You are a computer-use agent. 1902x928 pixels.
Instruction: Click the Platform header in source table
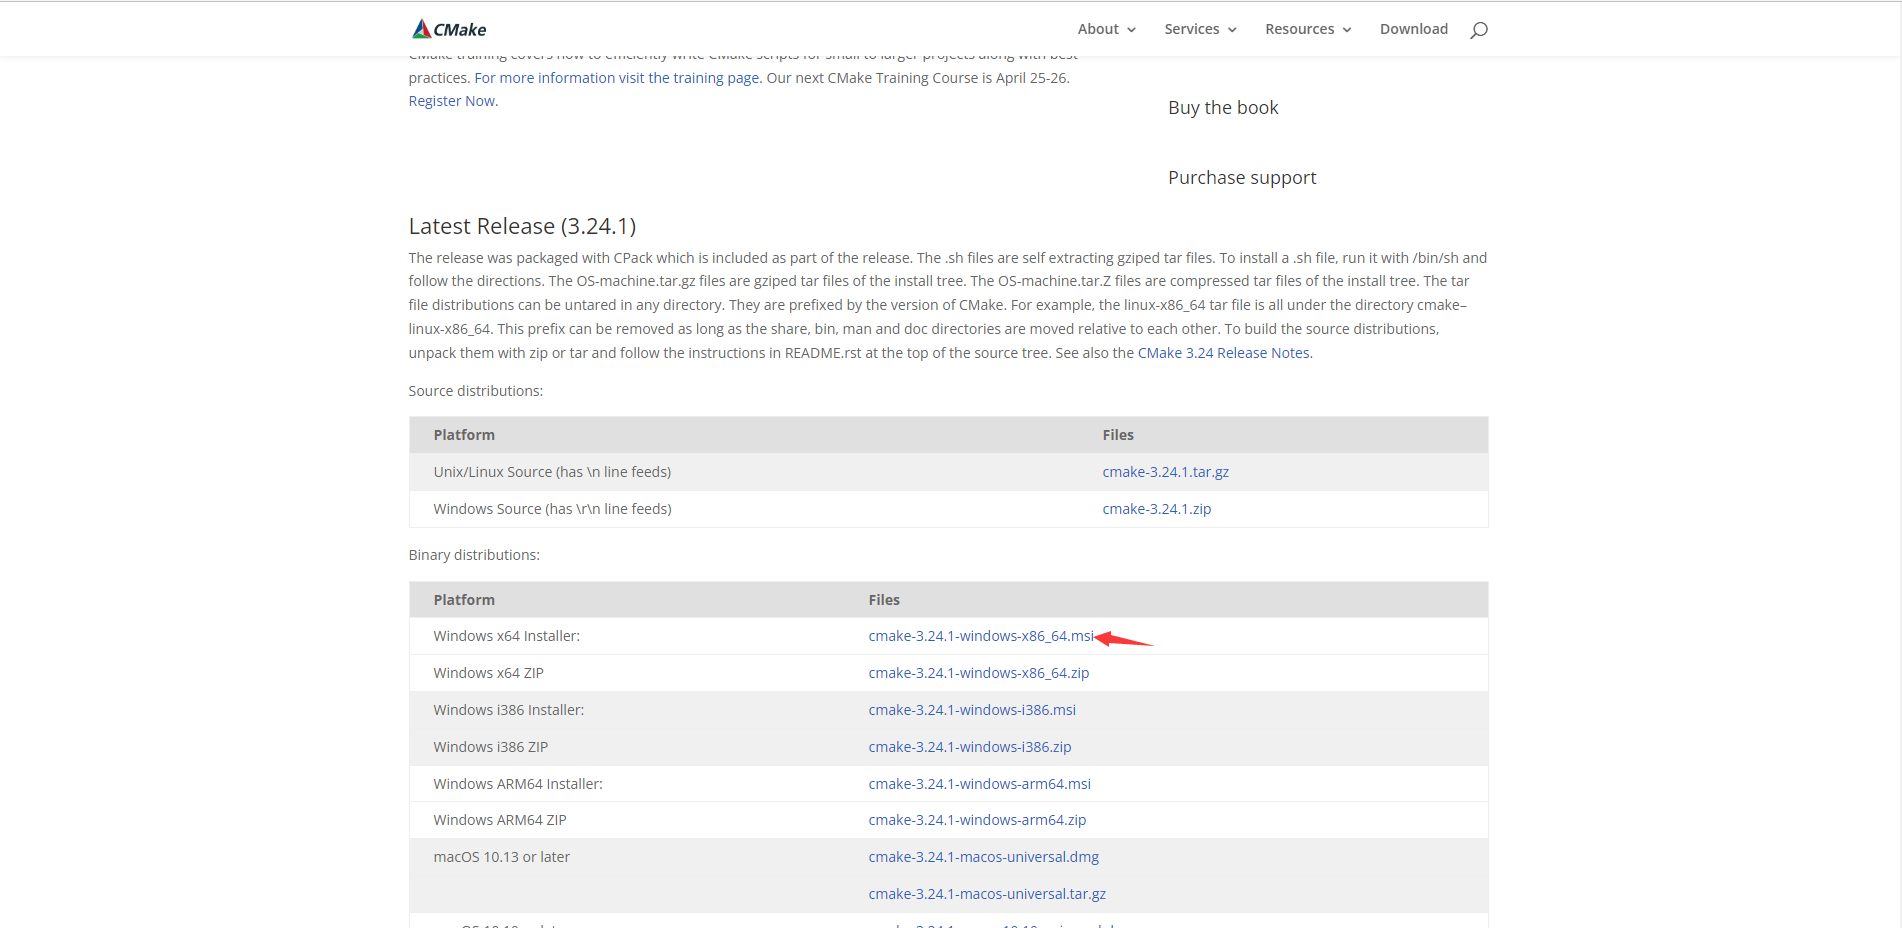pos(464,435)
